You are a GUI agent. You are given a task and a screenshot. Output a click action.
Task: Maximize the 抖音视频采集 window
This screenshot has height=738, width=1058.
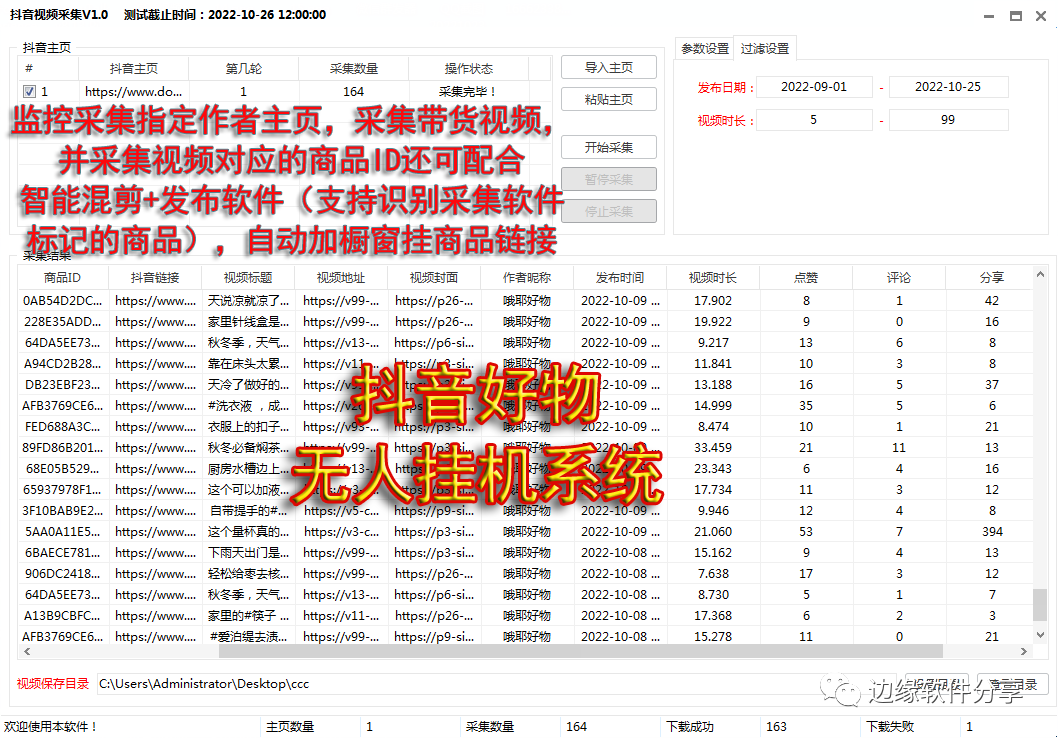coord(1015,16)
